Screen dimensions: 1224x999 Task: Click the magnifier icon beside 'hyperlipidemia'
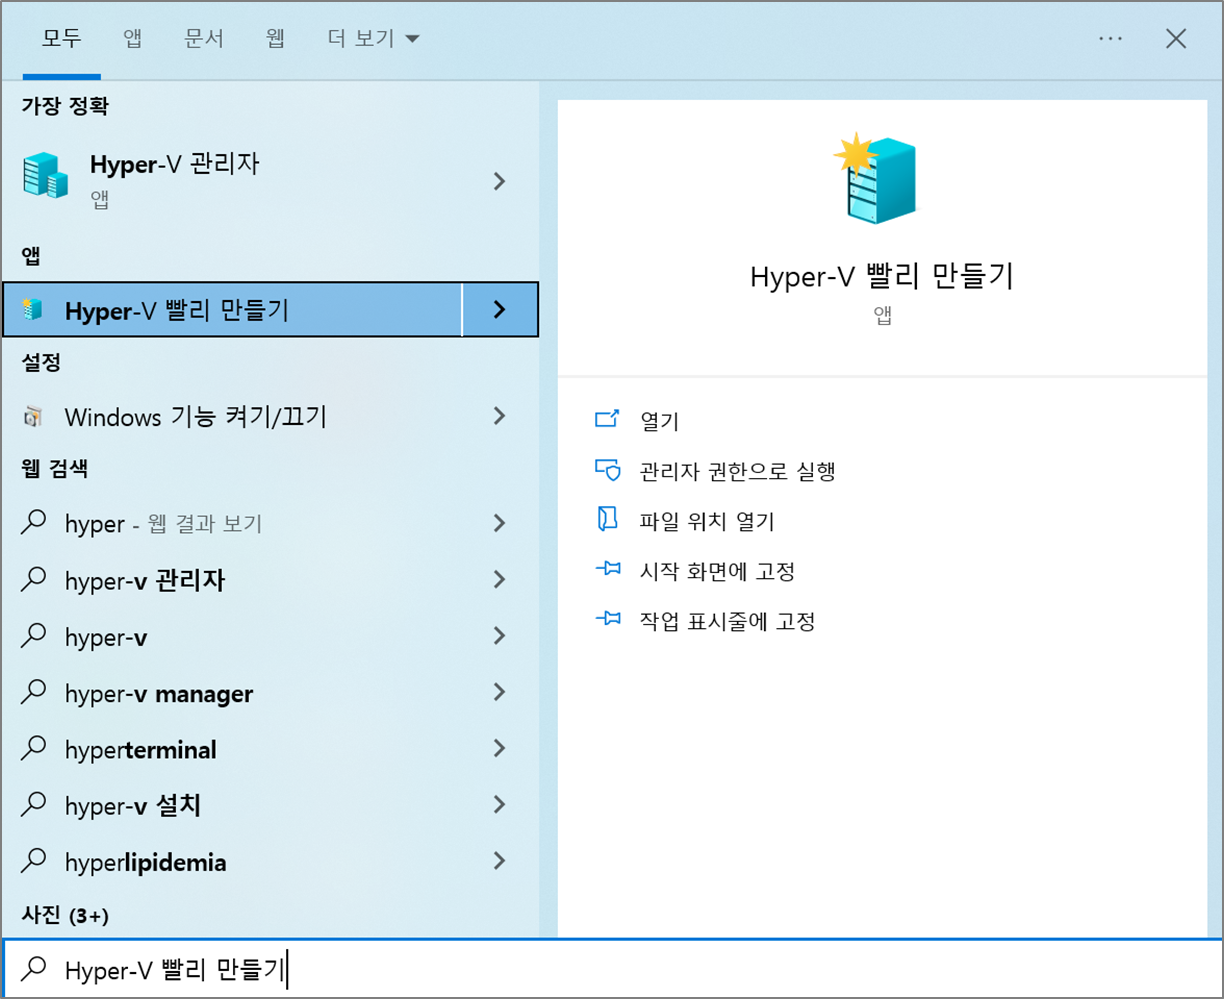tap(34, 859)
